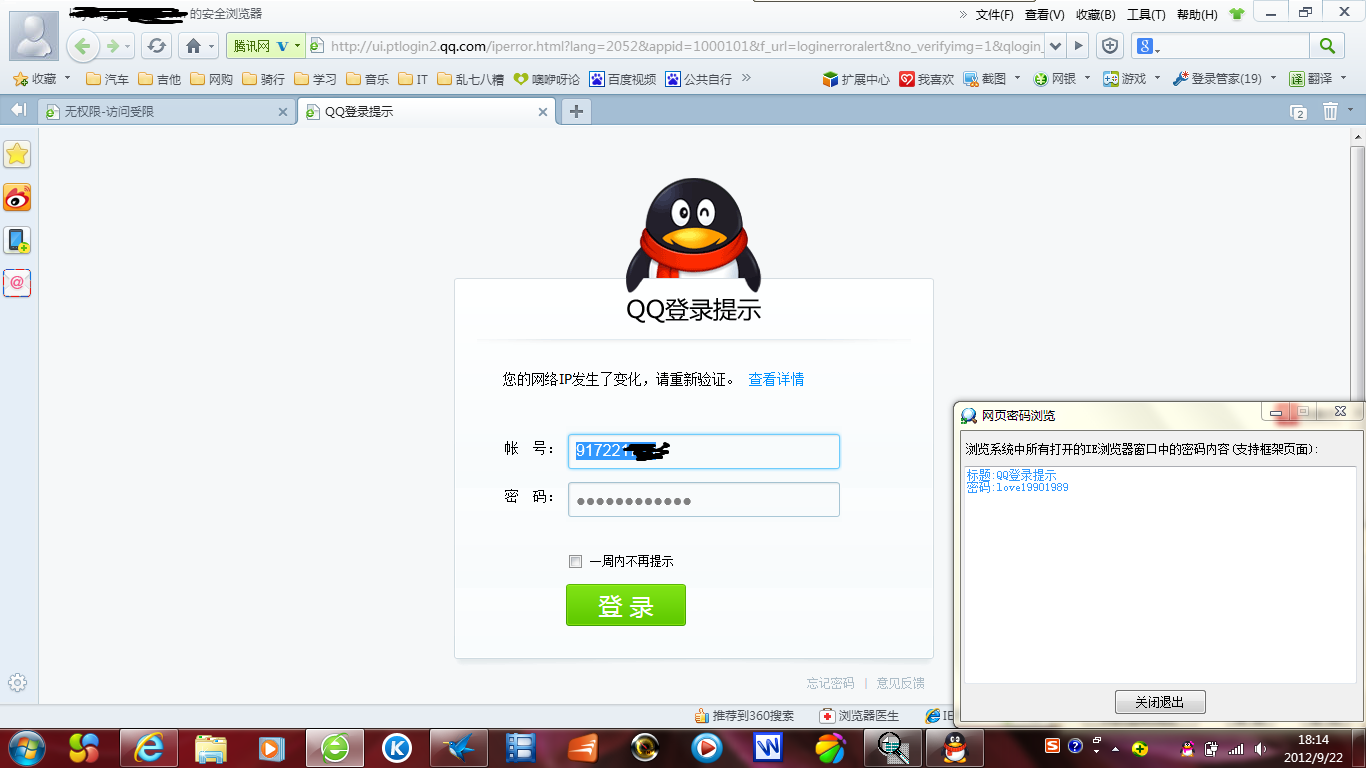Collapse the sidebar with the left arrow icon
1366x768 pixels.
click(18, 110)
